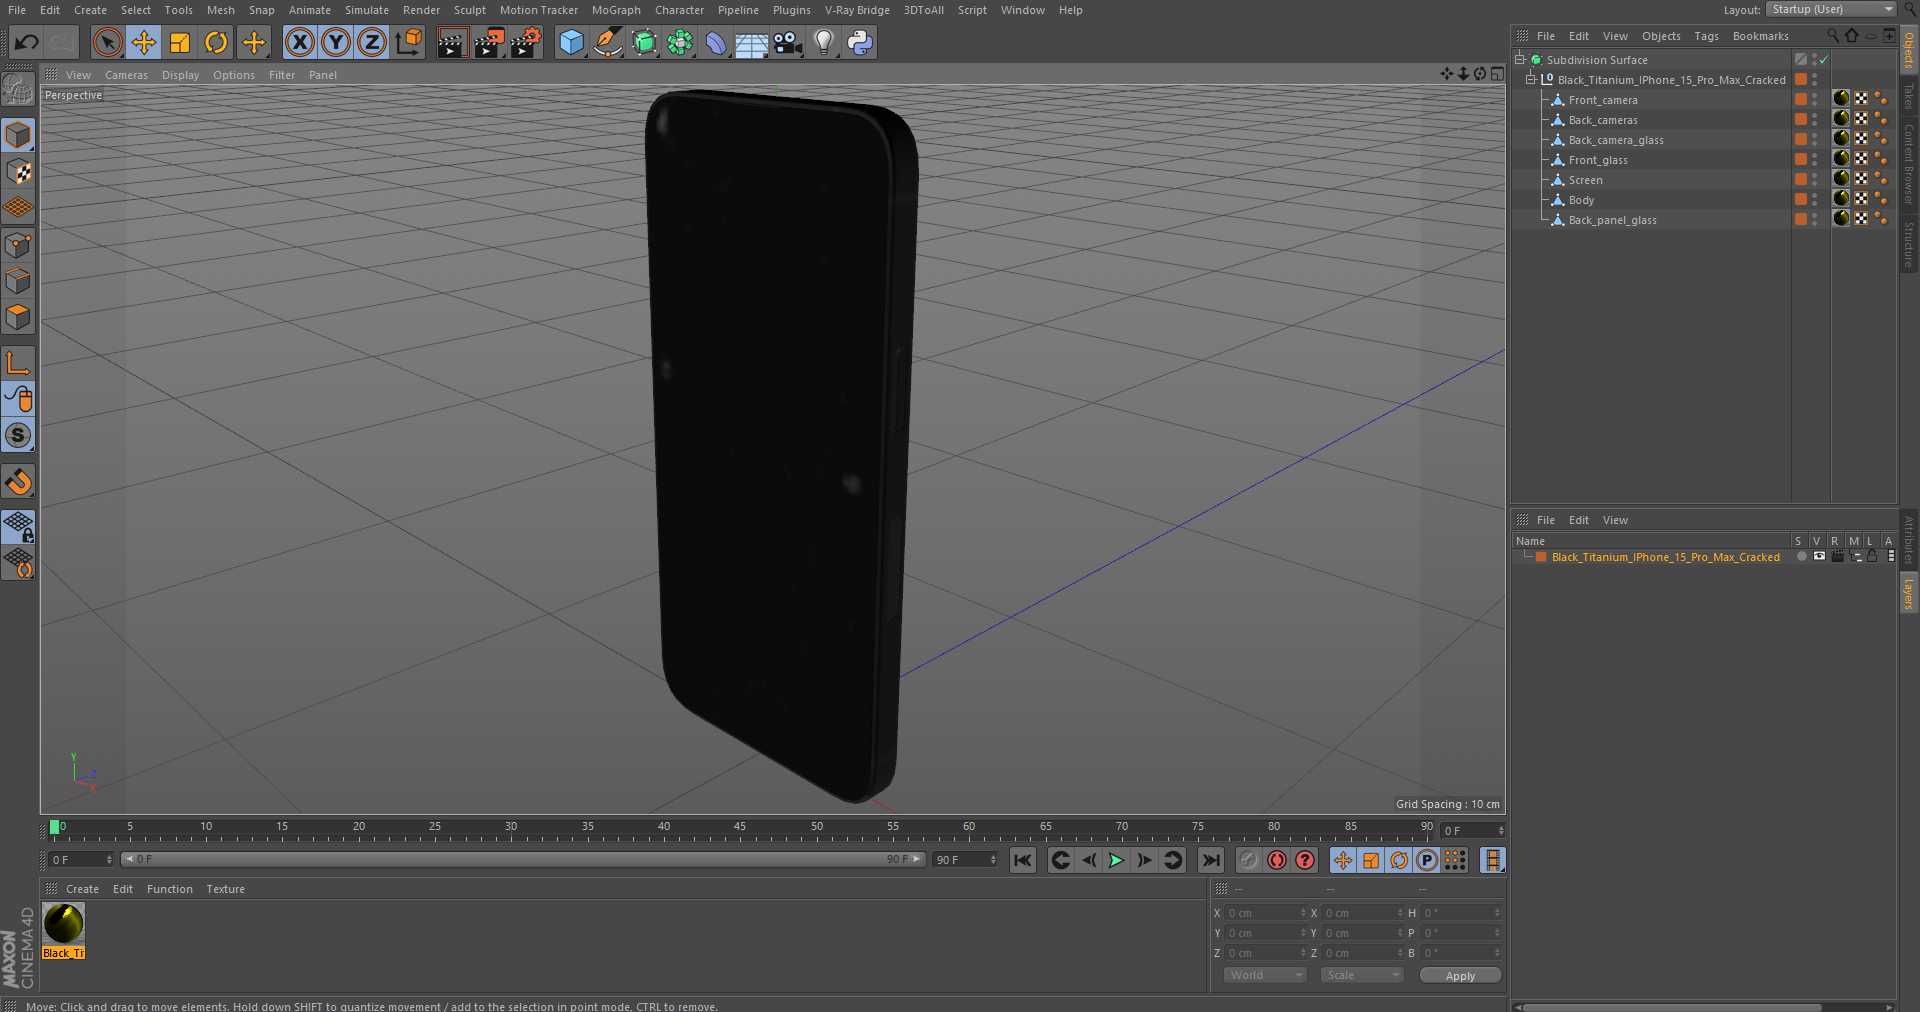
Task: Select the Live Selection tool
Action: click(107, 42)
